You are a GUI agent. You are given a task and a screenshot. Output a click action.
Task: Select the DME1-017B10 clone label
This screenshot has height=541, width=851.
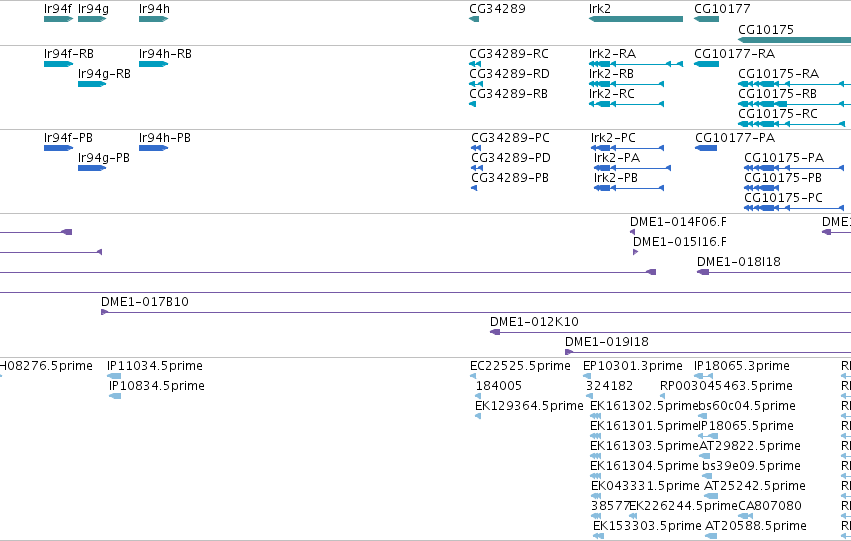(x=145, y=302)
